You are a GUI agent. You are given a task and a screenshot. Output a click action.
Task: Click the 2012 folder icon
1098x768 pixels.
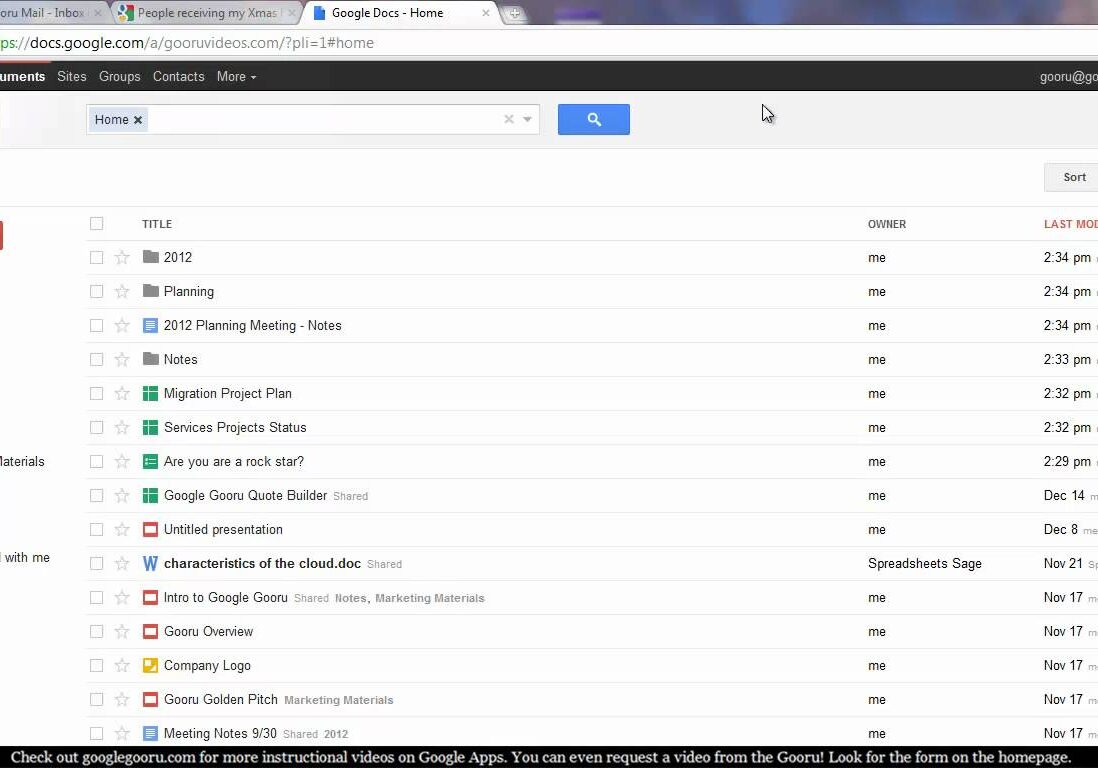coord(151,256)
